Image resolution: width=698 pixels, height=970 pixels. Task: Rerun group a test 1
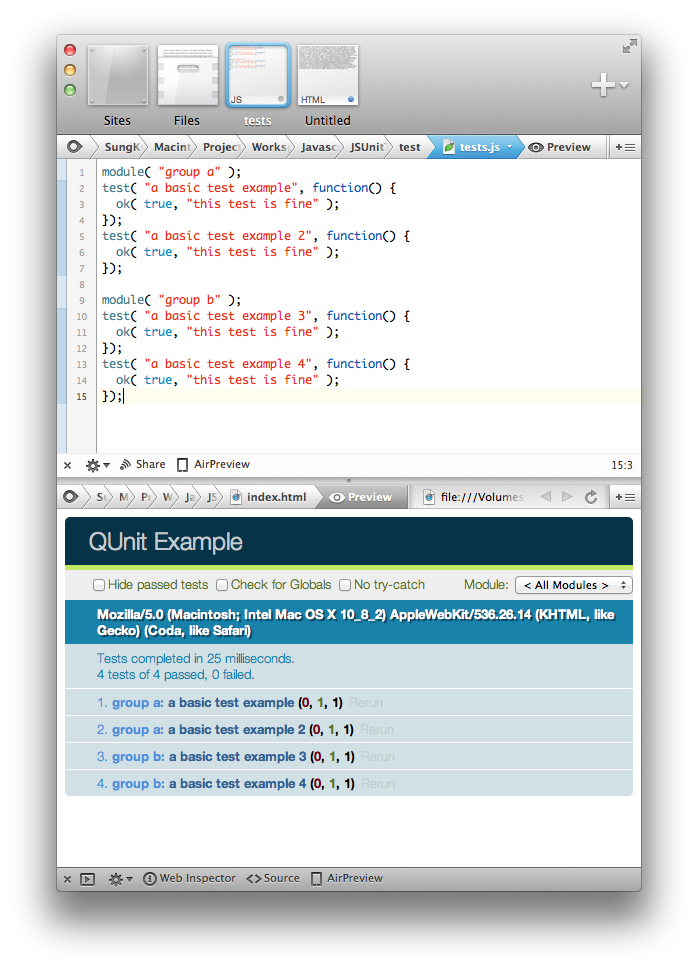click(366, 703)
